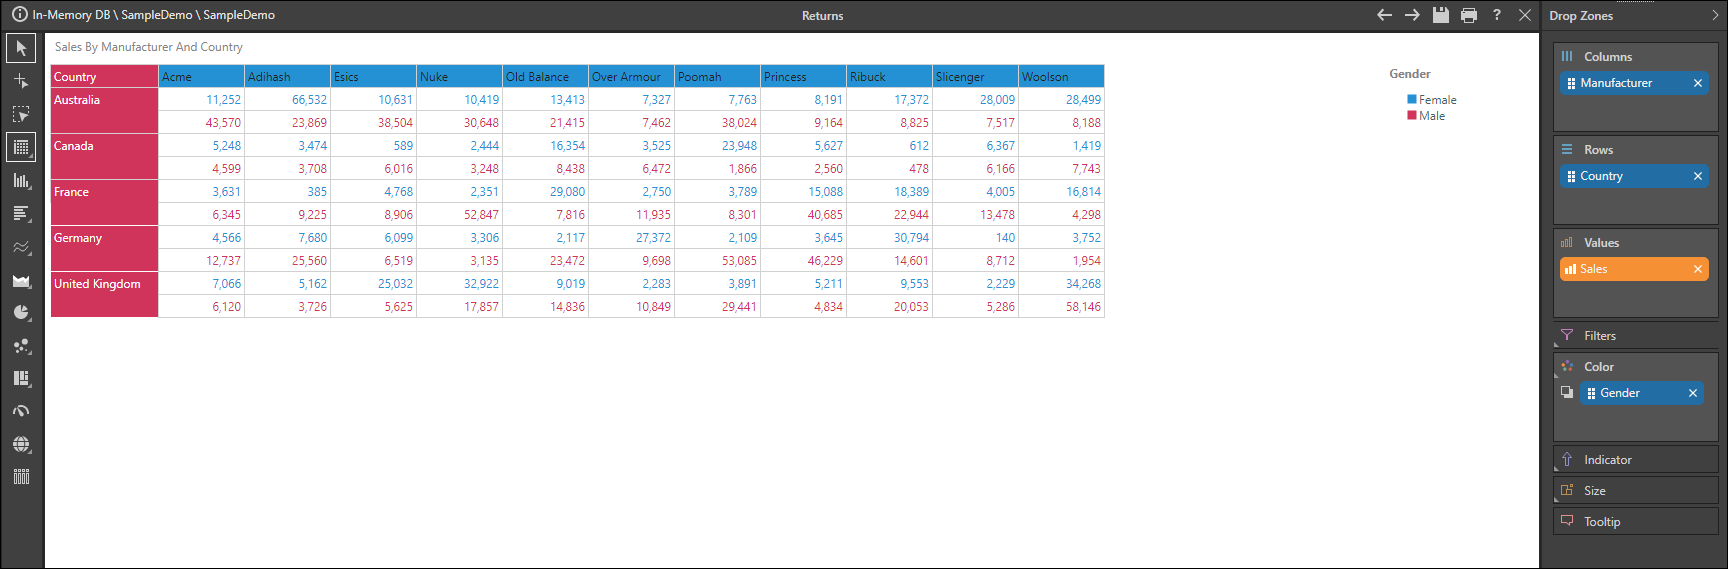Expand the Tooltip drop zone

click(x=1635, y=522)
